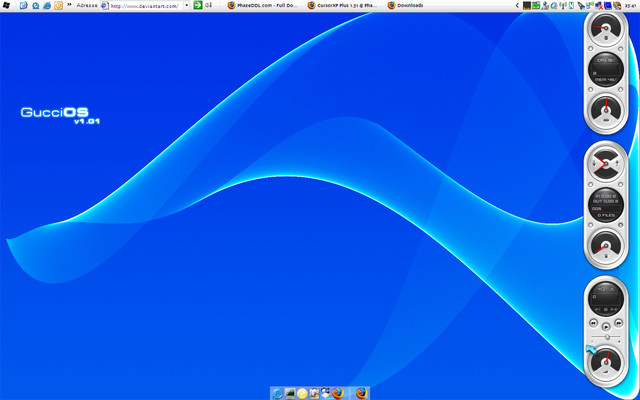The height and width of the screenshot is (400, 640).
Task: Open the running Firefox icon at dock's right end
Action: 362,393
